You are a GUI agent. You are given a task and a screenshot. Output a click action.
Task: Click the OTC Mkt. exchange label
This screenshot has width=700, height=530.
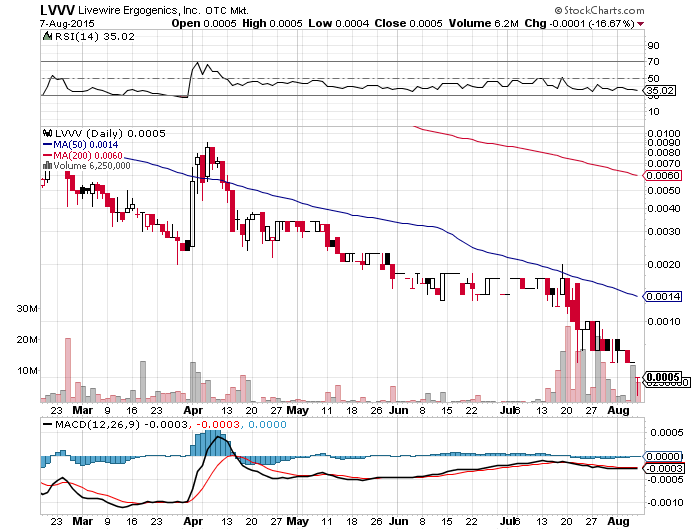226,10
